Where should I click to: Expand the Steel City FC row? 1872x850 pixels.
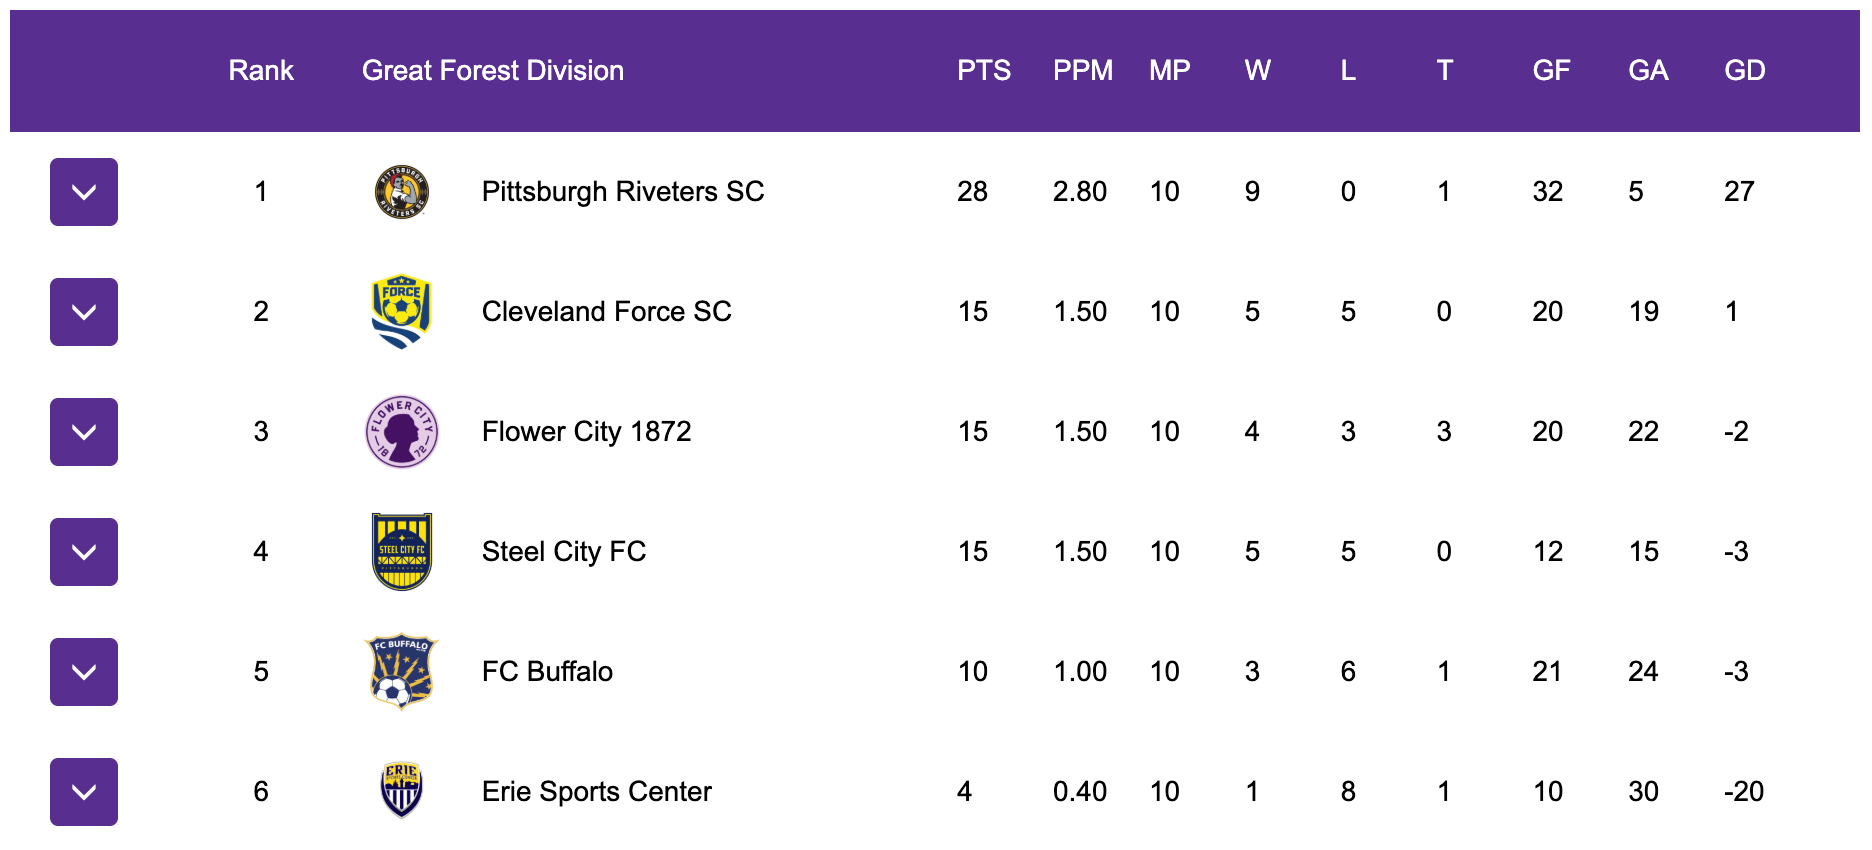coord(84,552)
